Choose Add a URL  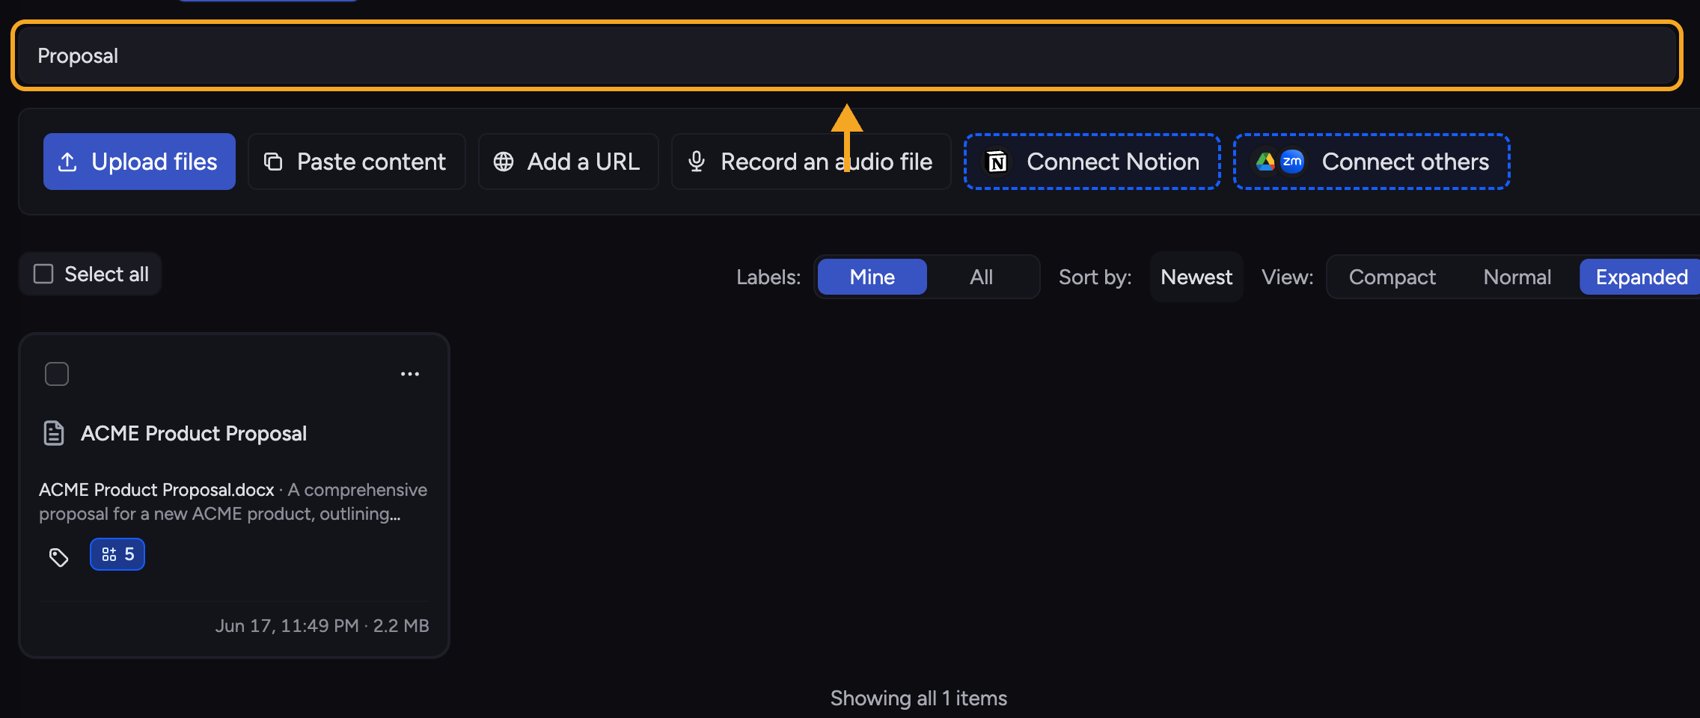(x=568, y=161)
